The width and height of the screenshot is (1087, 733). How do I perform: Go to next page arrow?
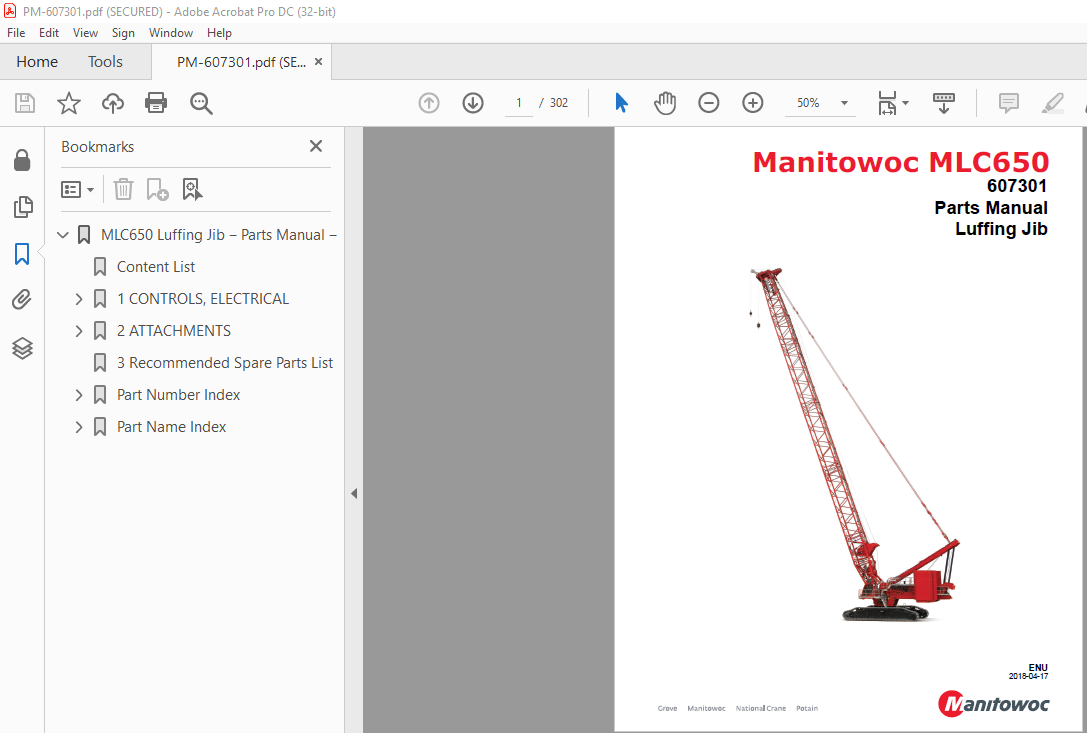pos(473,103)
